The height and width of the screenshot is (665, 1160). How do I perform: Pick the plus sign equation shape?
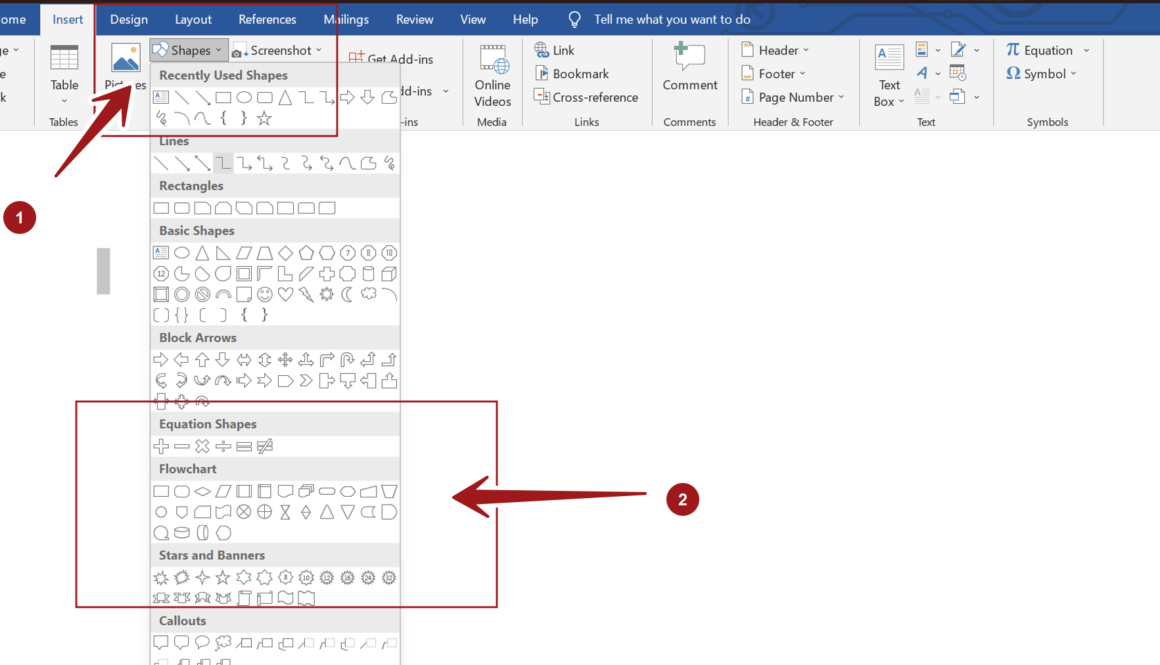click(161, 447)
